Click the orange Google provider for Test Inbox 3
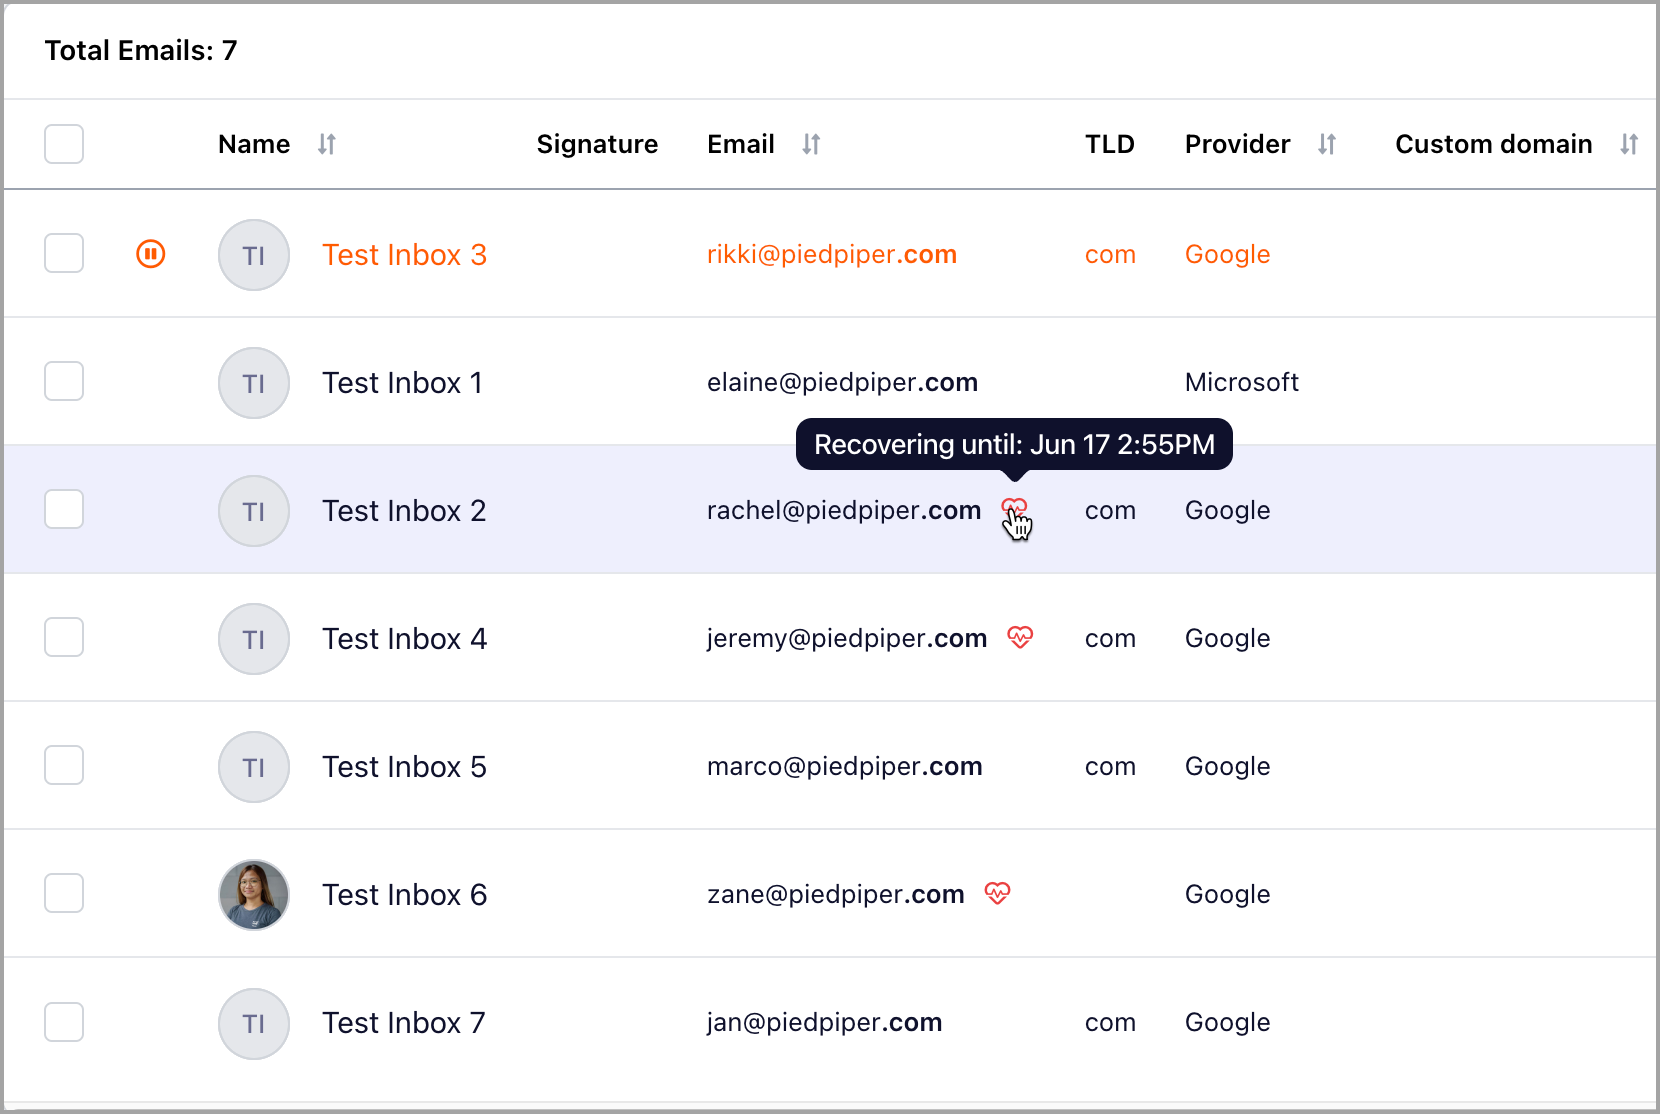 1228,255
